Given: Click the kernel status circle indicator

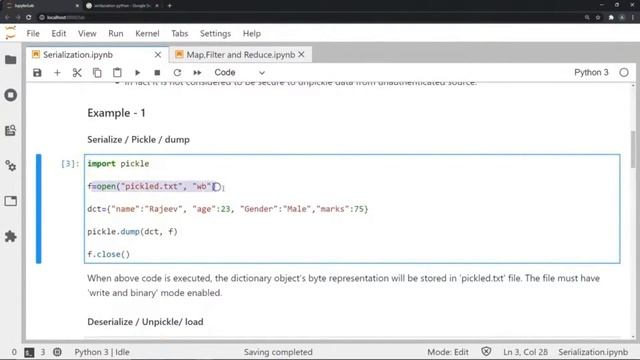Looking at the screenshot, I should [x=624, y=73].
